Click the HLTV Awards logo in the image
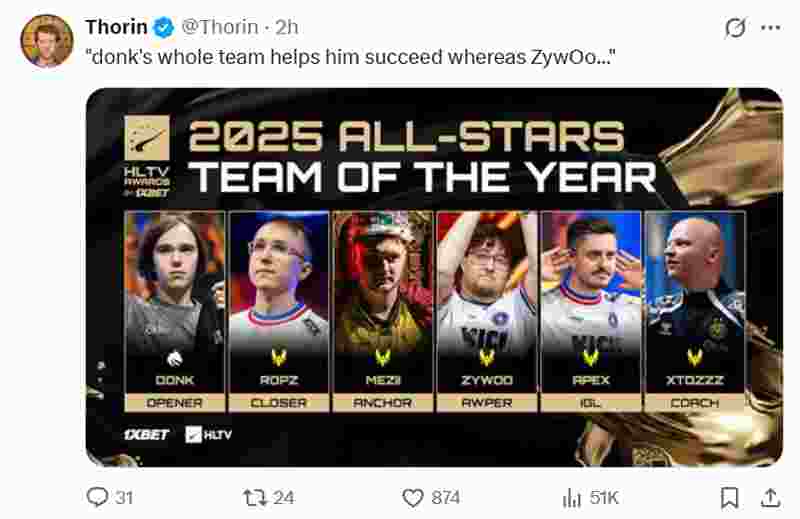This screenshot has height=519, width=800. (x=147, y=155)
